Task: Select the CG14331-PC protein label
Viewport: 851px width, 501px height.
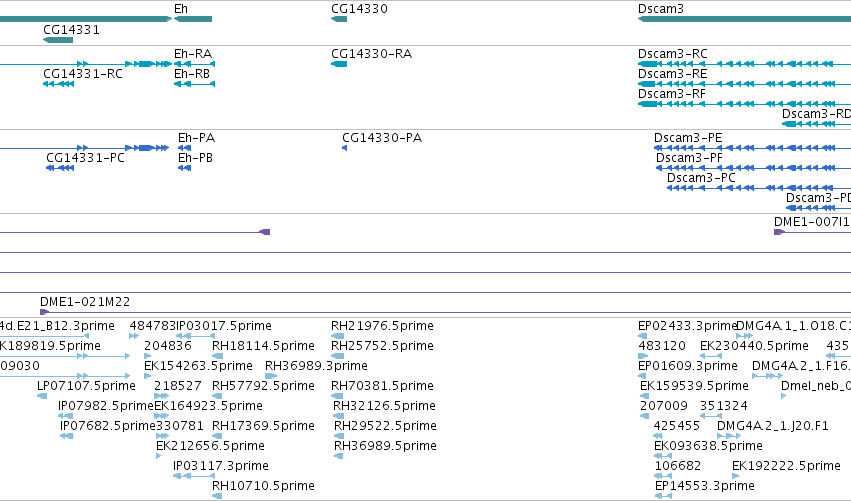Action: click(85, 158)
